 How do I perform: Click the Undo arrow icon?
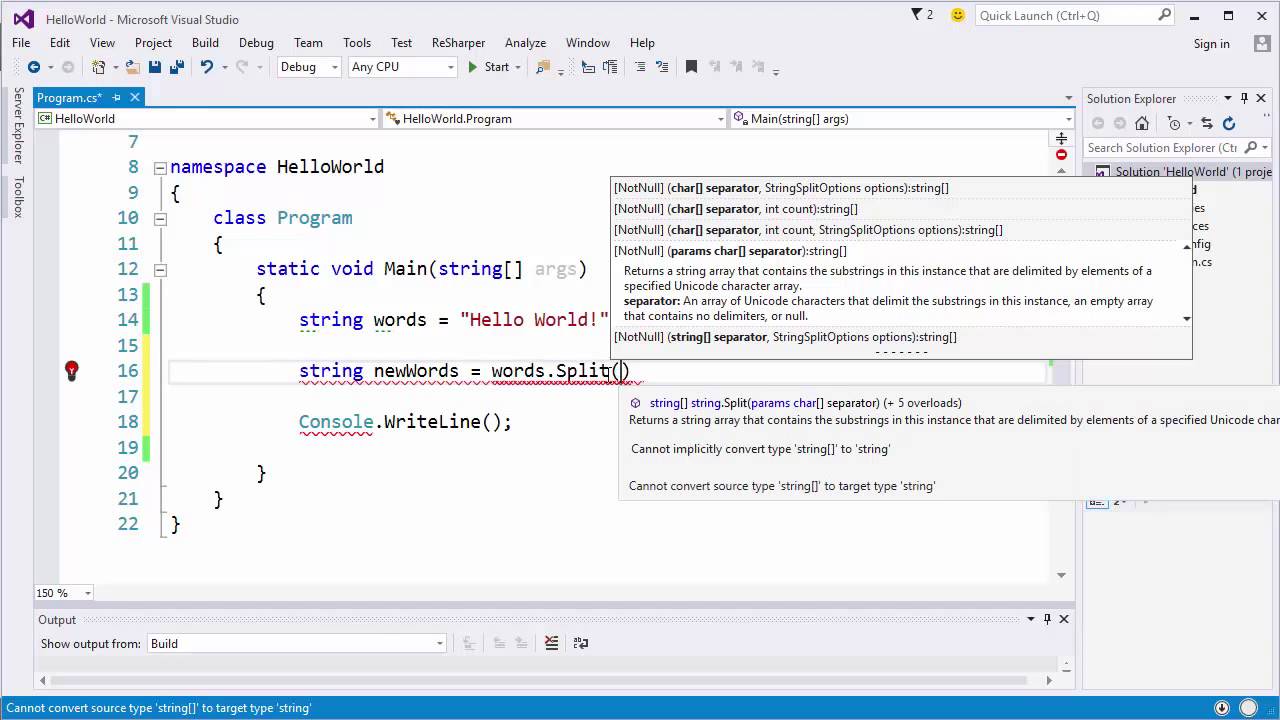(x=206, y=67)
